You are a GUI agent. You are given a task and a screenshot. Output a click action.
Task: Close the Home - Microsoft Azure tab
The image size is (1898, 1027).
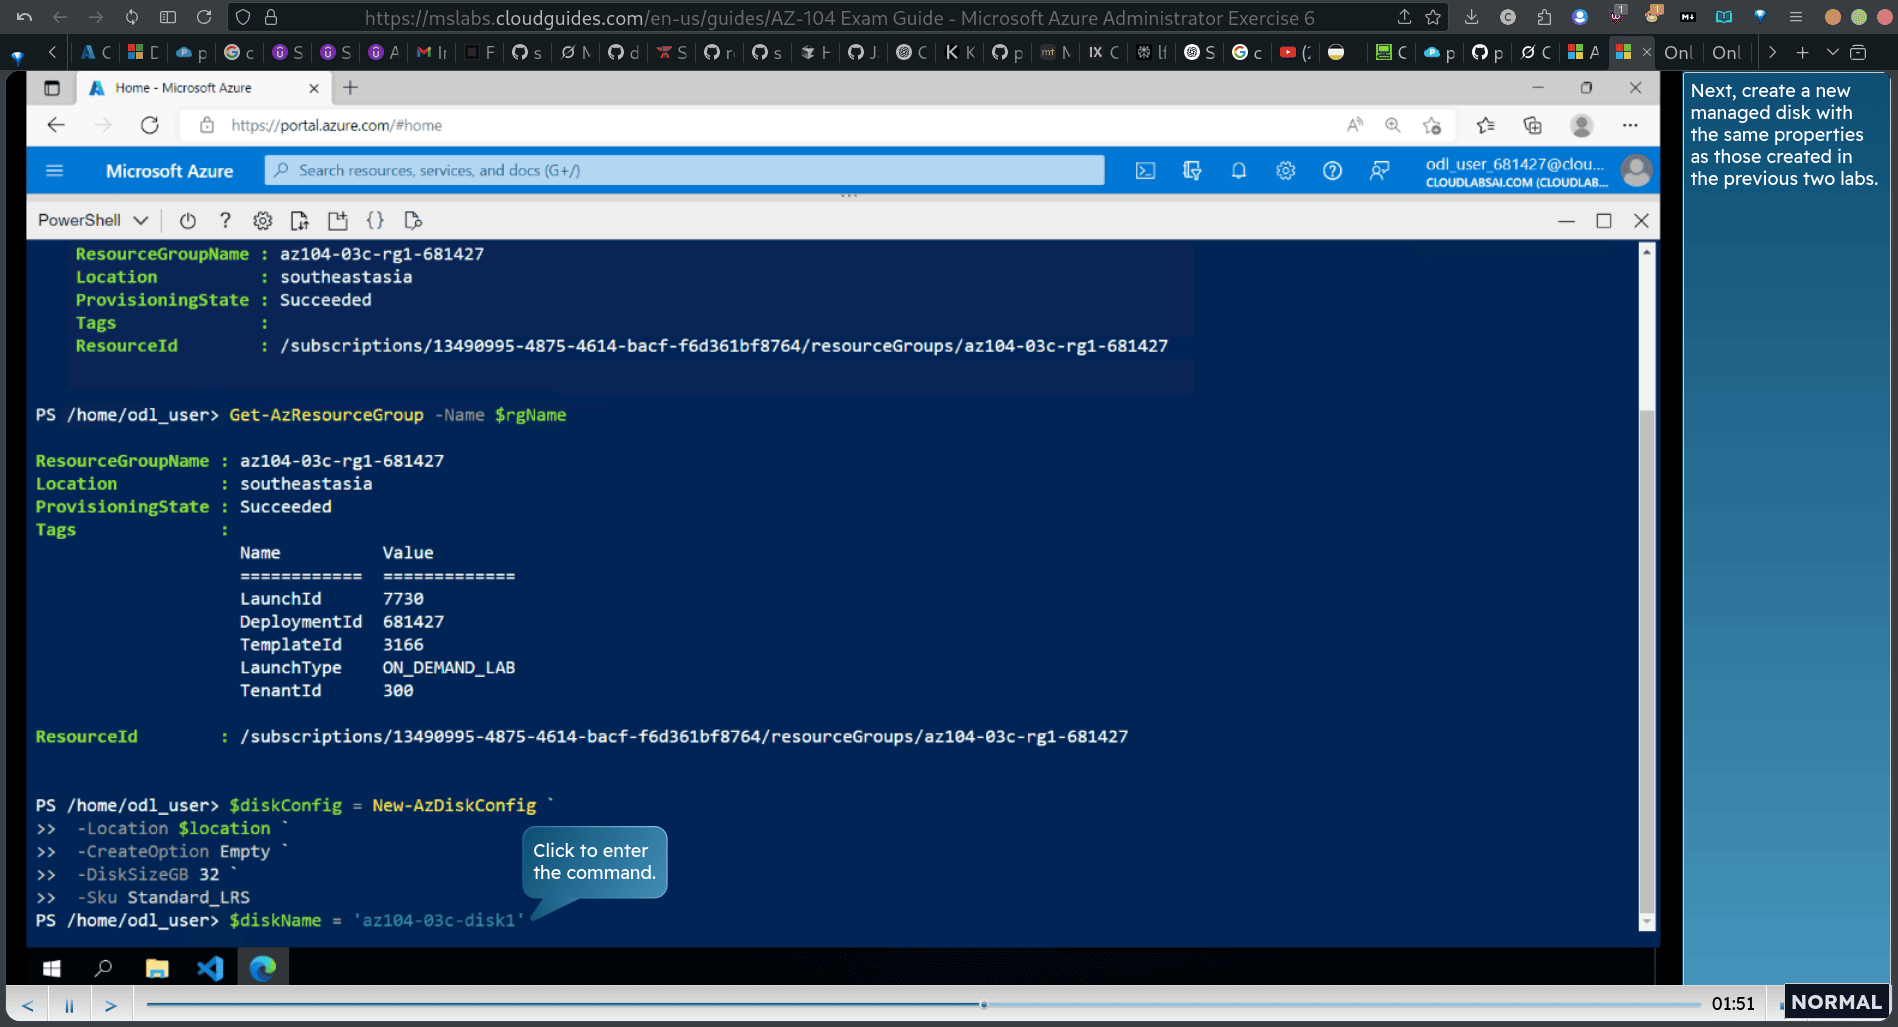(x=314, y=88)
